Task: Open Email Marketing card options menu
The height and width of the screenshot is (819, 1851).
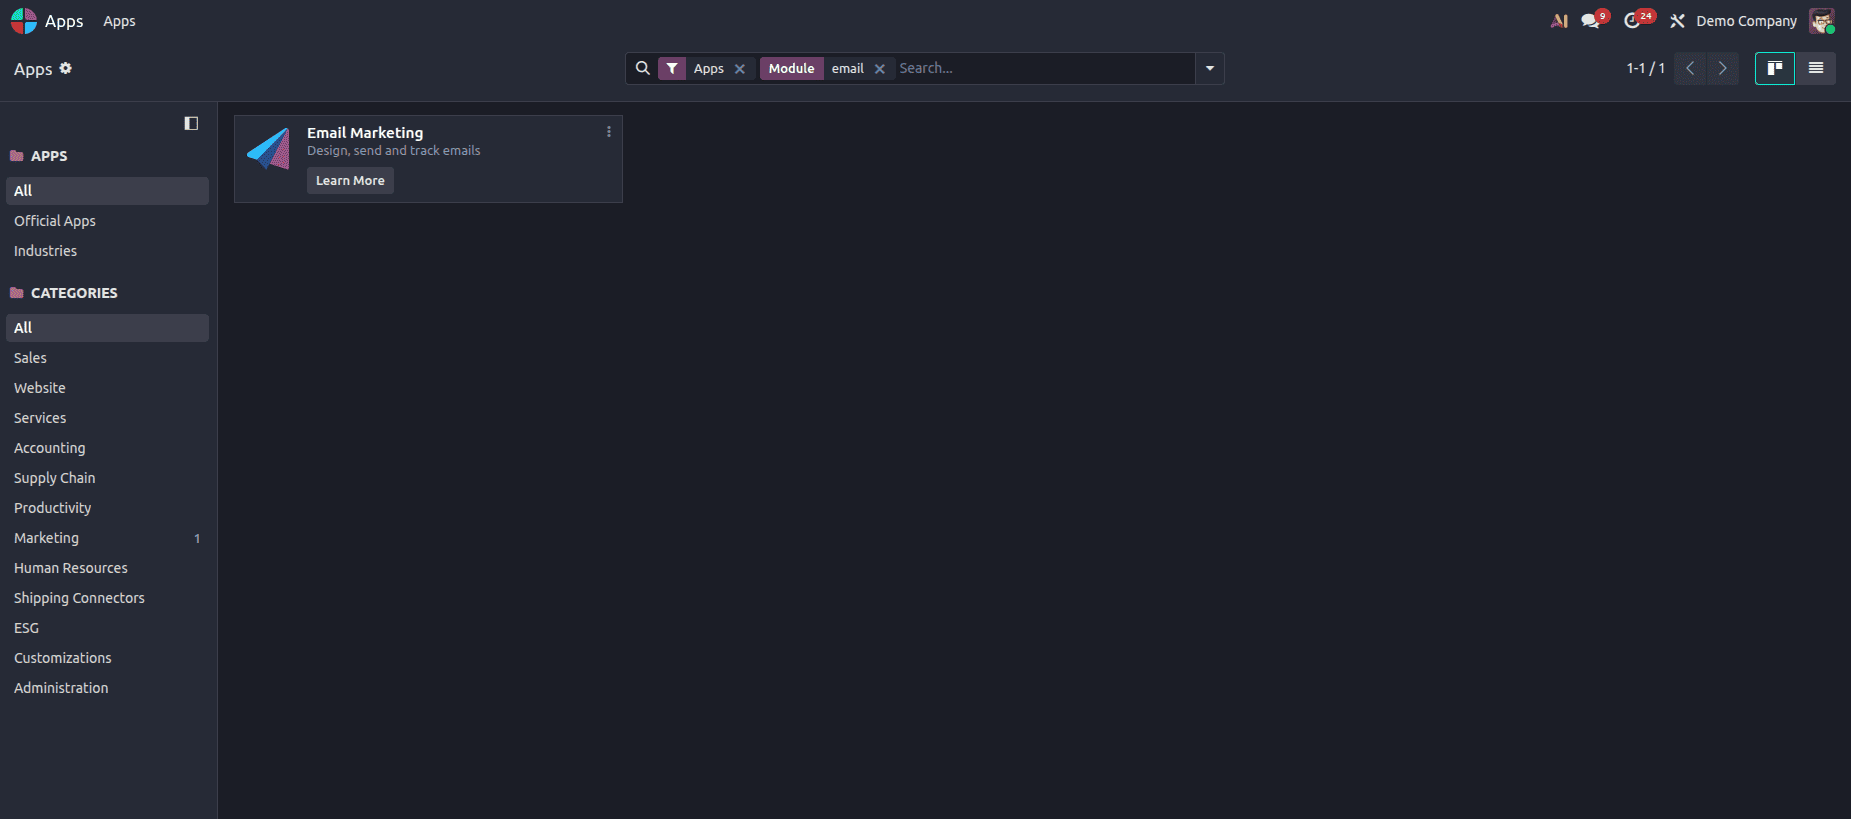Action: point(609,131)
